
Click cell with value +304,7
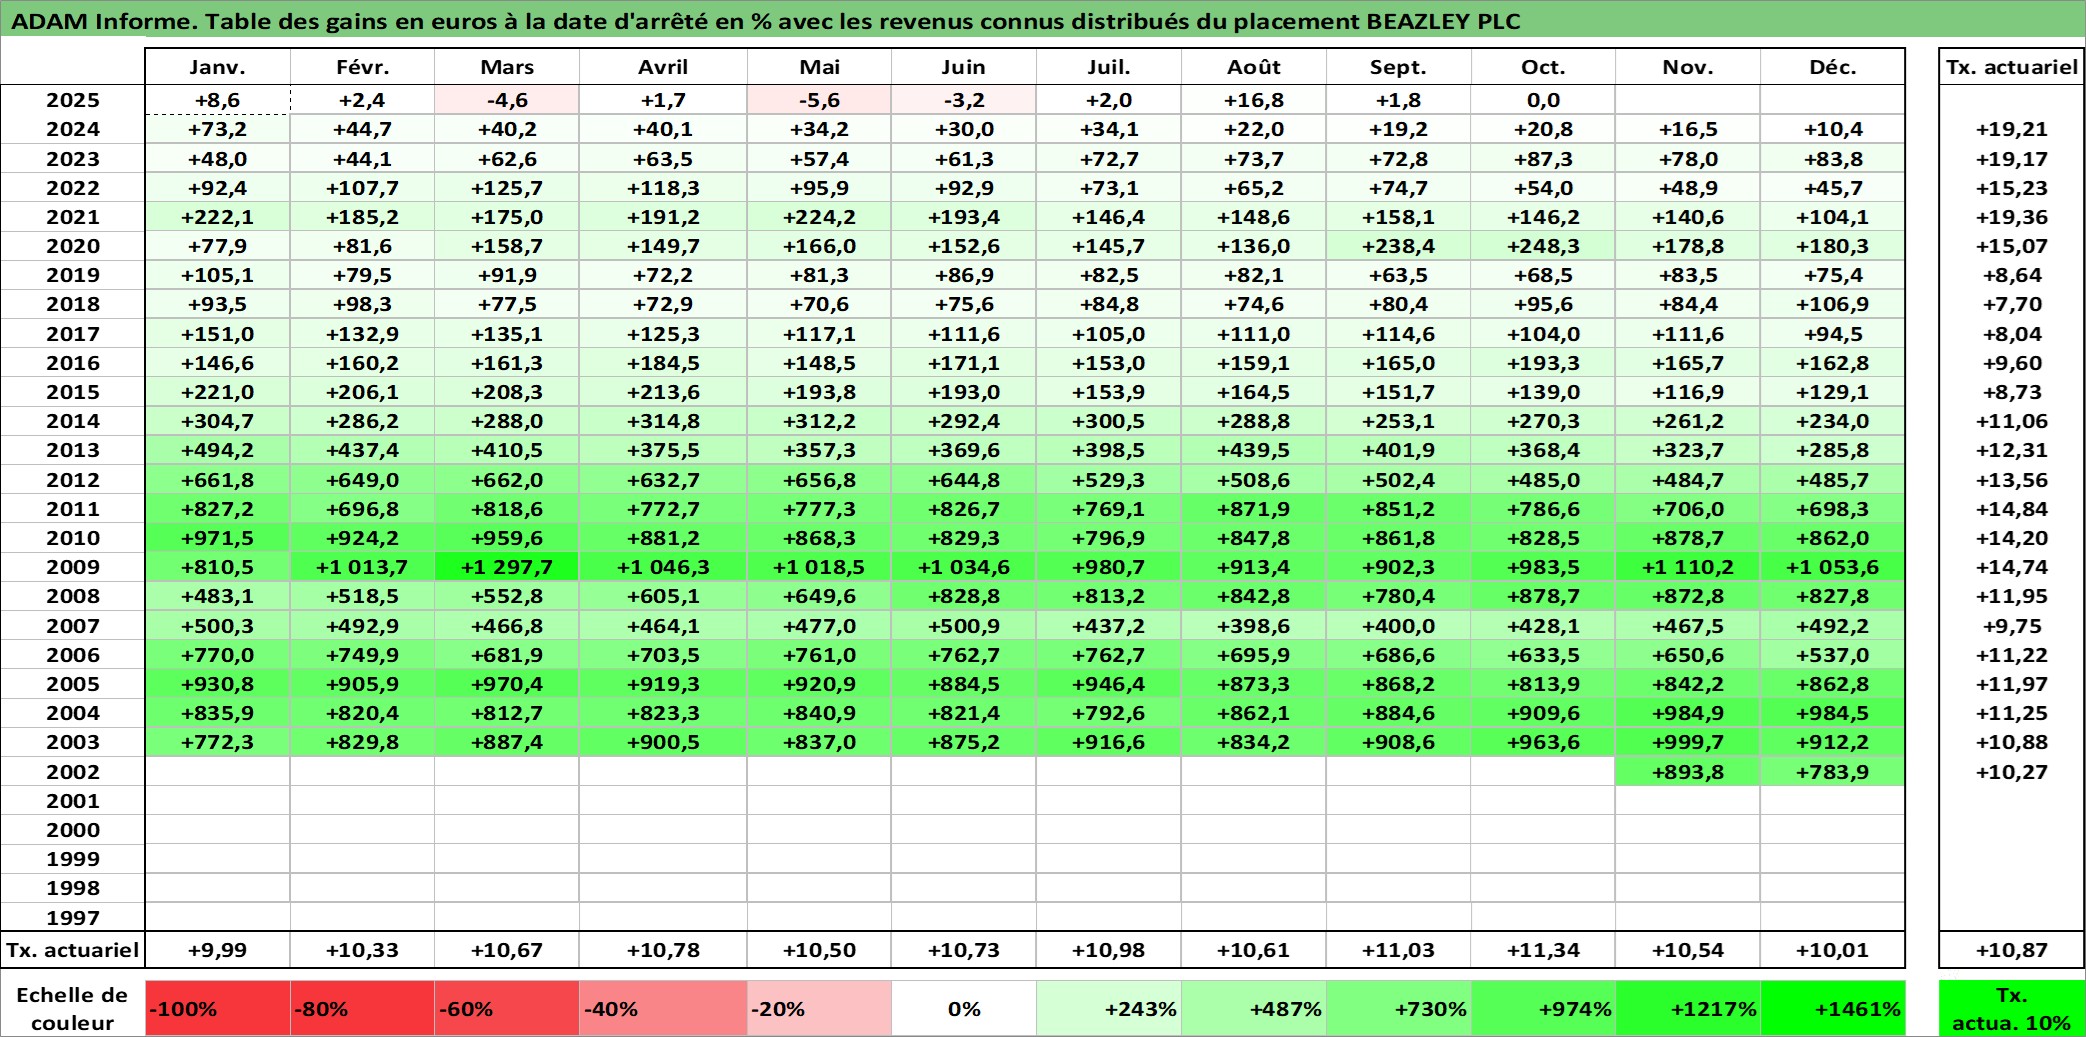click(x=218, y=421)
